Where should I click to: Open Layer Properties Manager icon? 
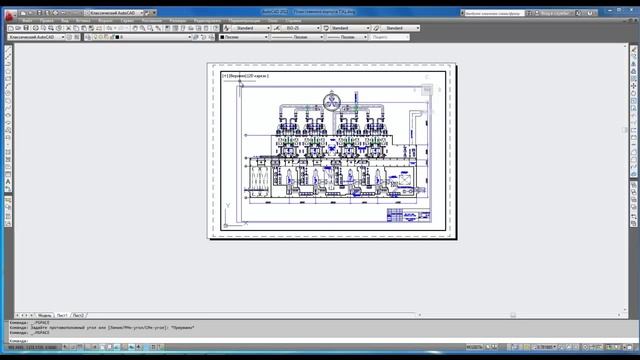click(x=88, y=37)
